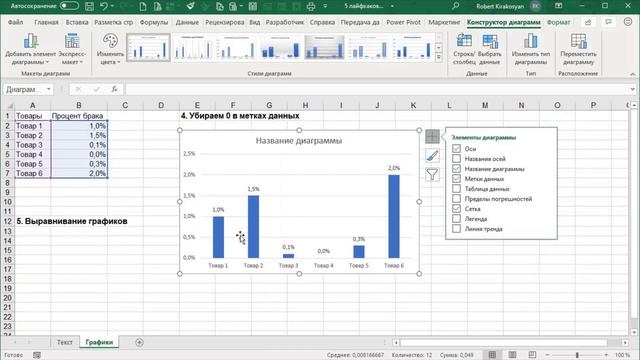Select the Товар 6 bar in chart
This screenshot has height=360, width=640.
[x=394, y=216]
